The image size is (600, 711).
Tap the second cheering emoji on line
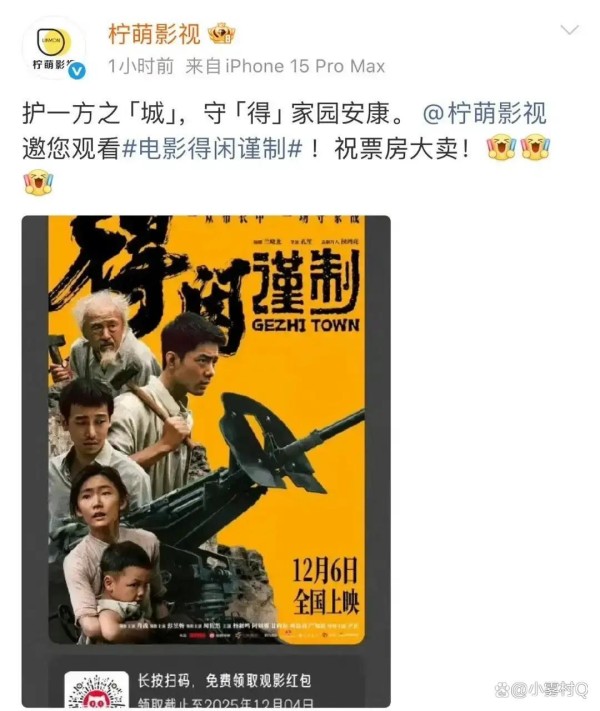coord(536,147)
